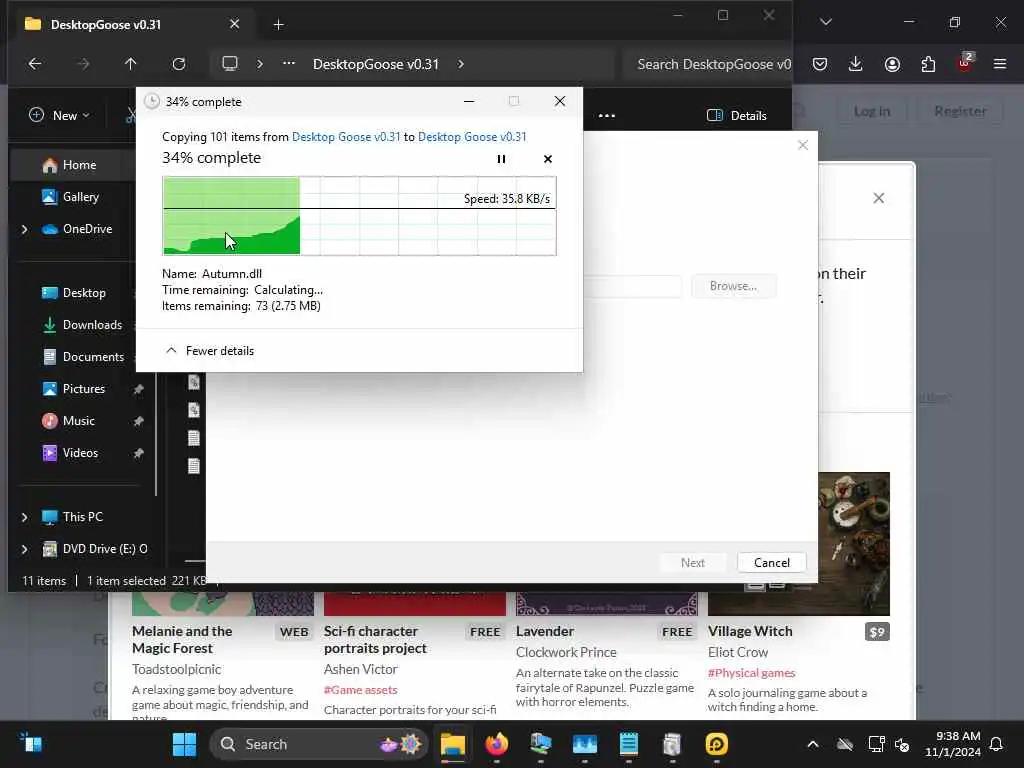Click the Register button on webpage
1024x768 pixels.
coord(960,111)
